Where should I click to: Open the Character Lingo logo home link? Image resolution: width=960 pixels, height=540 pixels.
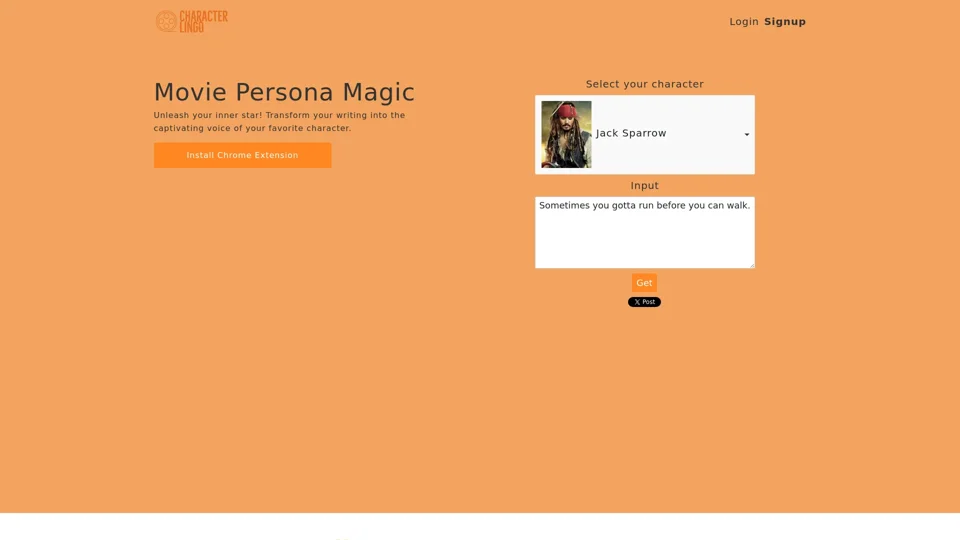pos(191,21)
